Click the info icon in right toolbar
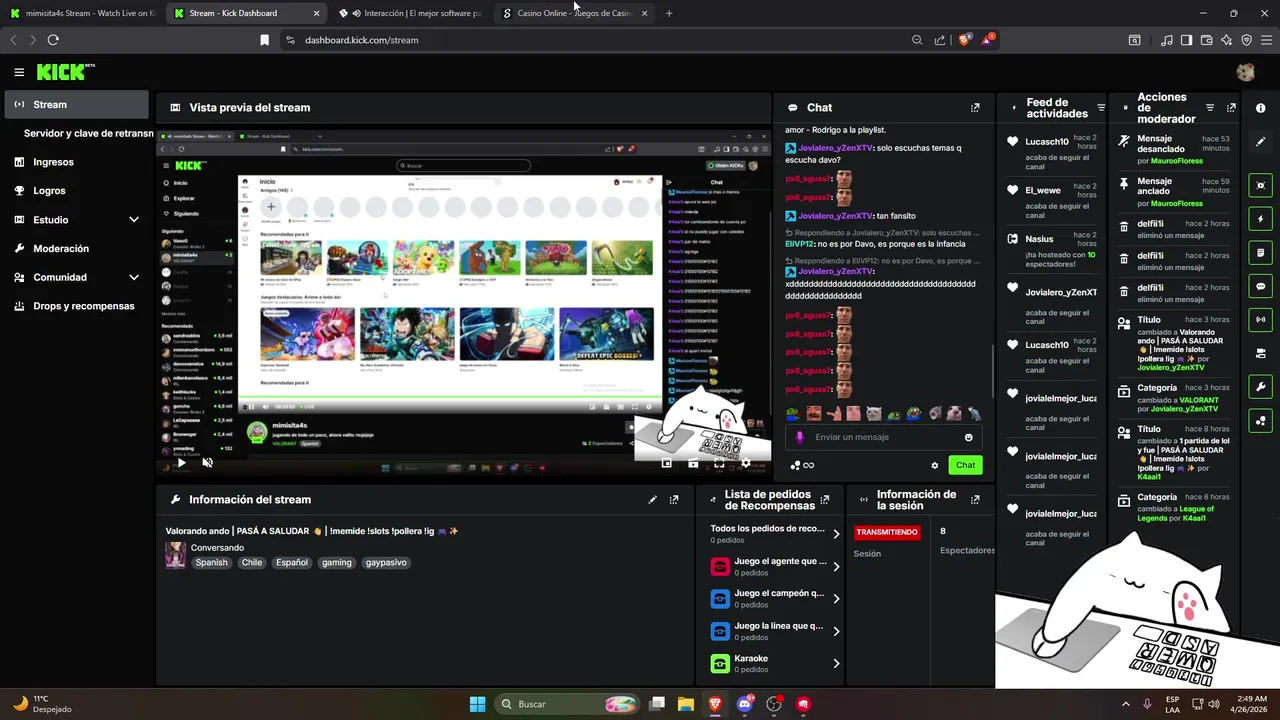The width and height of the screenshot is (1280, 720). 1260,108
